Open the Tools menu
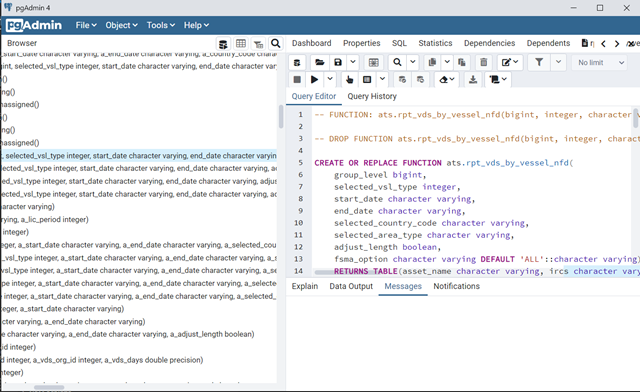640x392 pixels. click(161, 25)
